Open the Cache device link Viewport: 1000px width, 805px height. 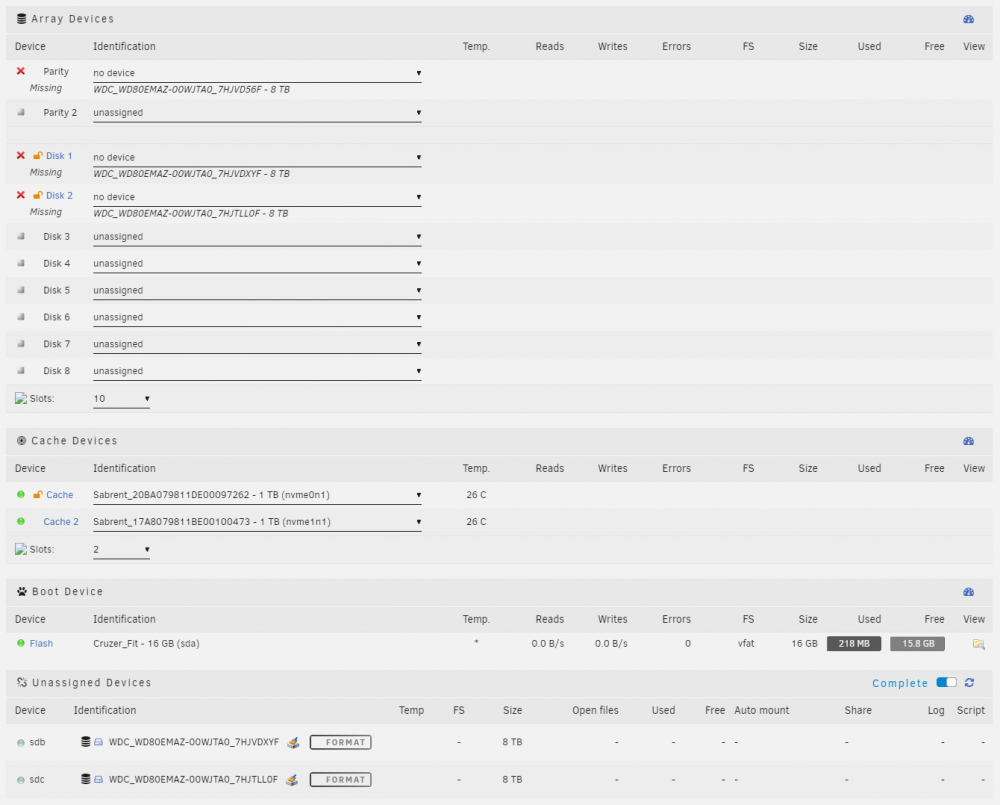pyautogui.click(x=59, y=494)
